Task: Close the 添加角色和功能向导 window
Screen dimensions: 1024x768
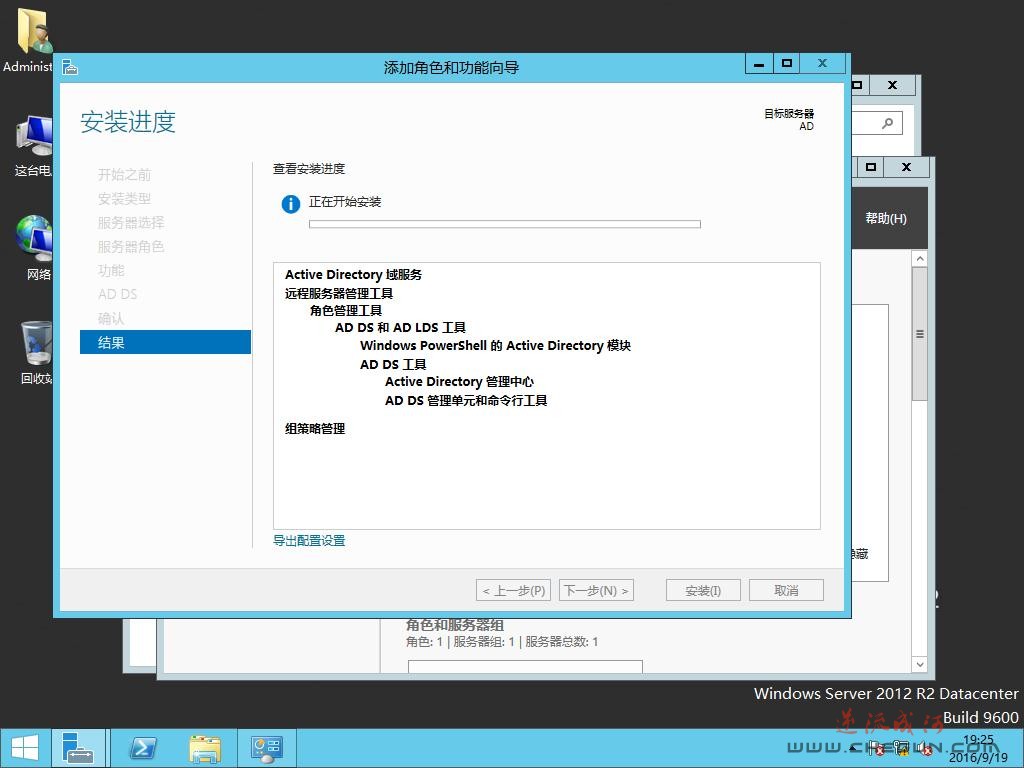Action: [x=823, y=63]
